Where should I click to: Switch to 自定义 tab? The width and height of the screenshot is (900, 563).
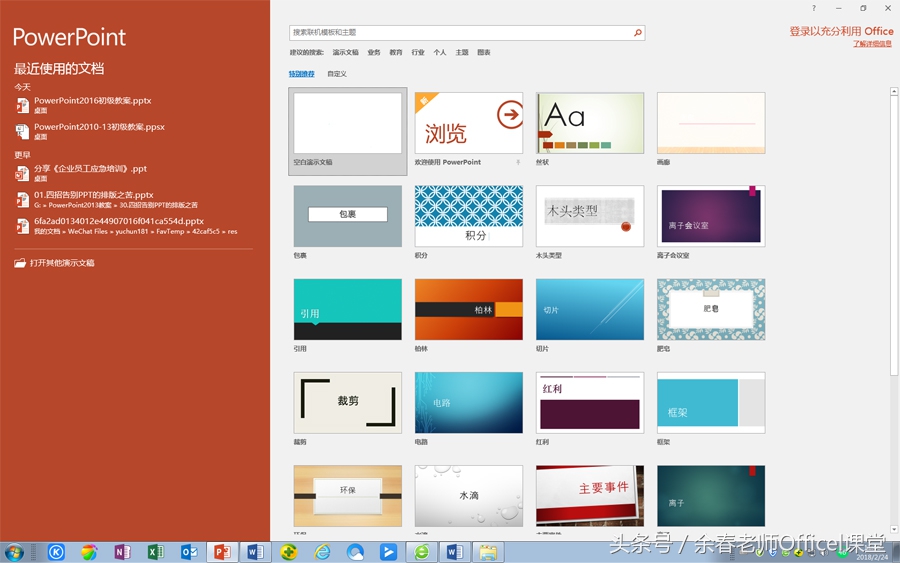(x=337, y=73)
